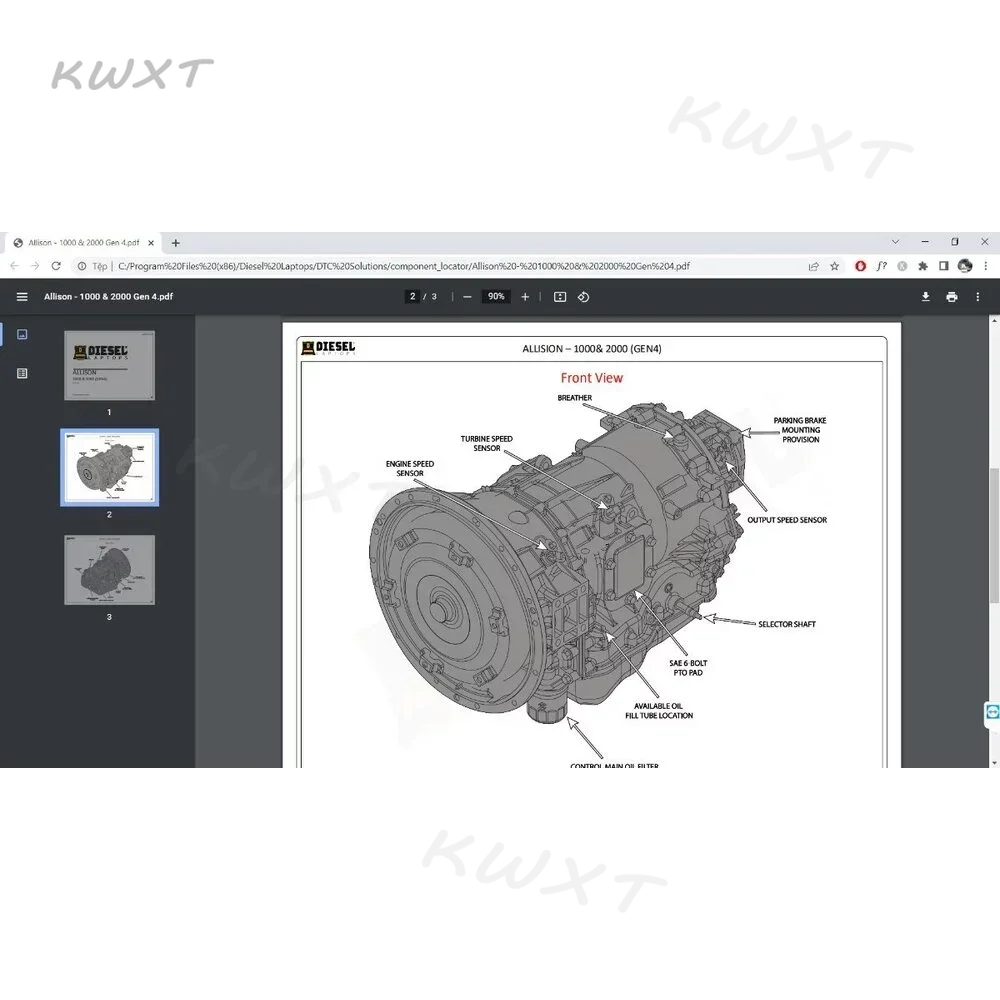Open page 3 thumbnail

(109, 570)
